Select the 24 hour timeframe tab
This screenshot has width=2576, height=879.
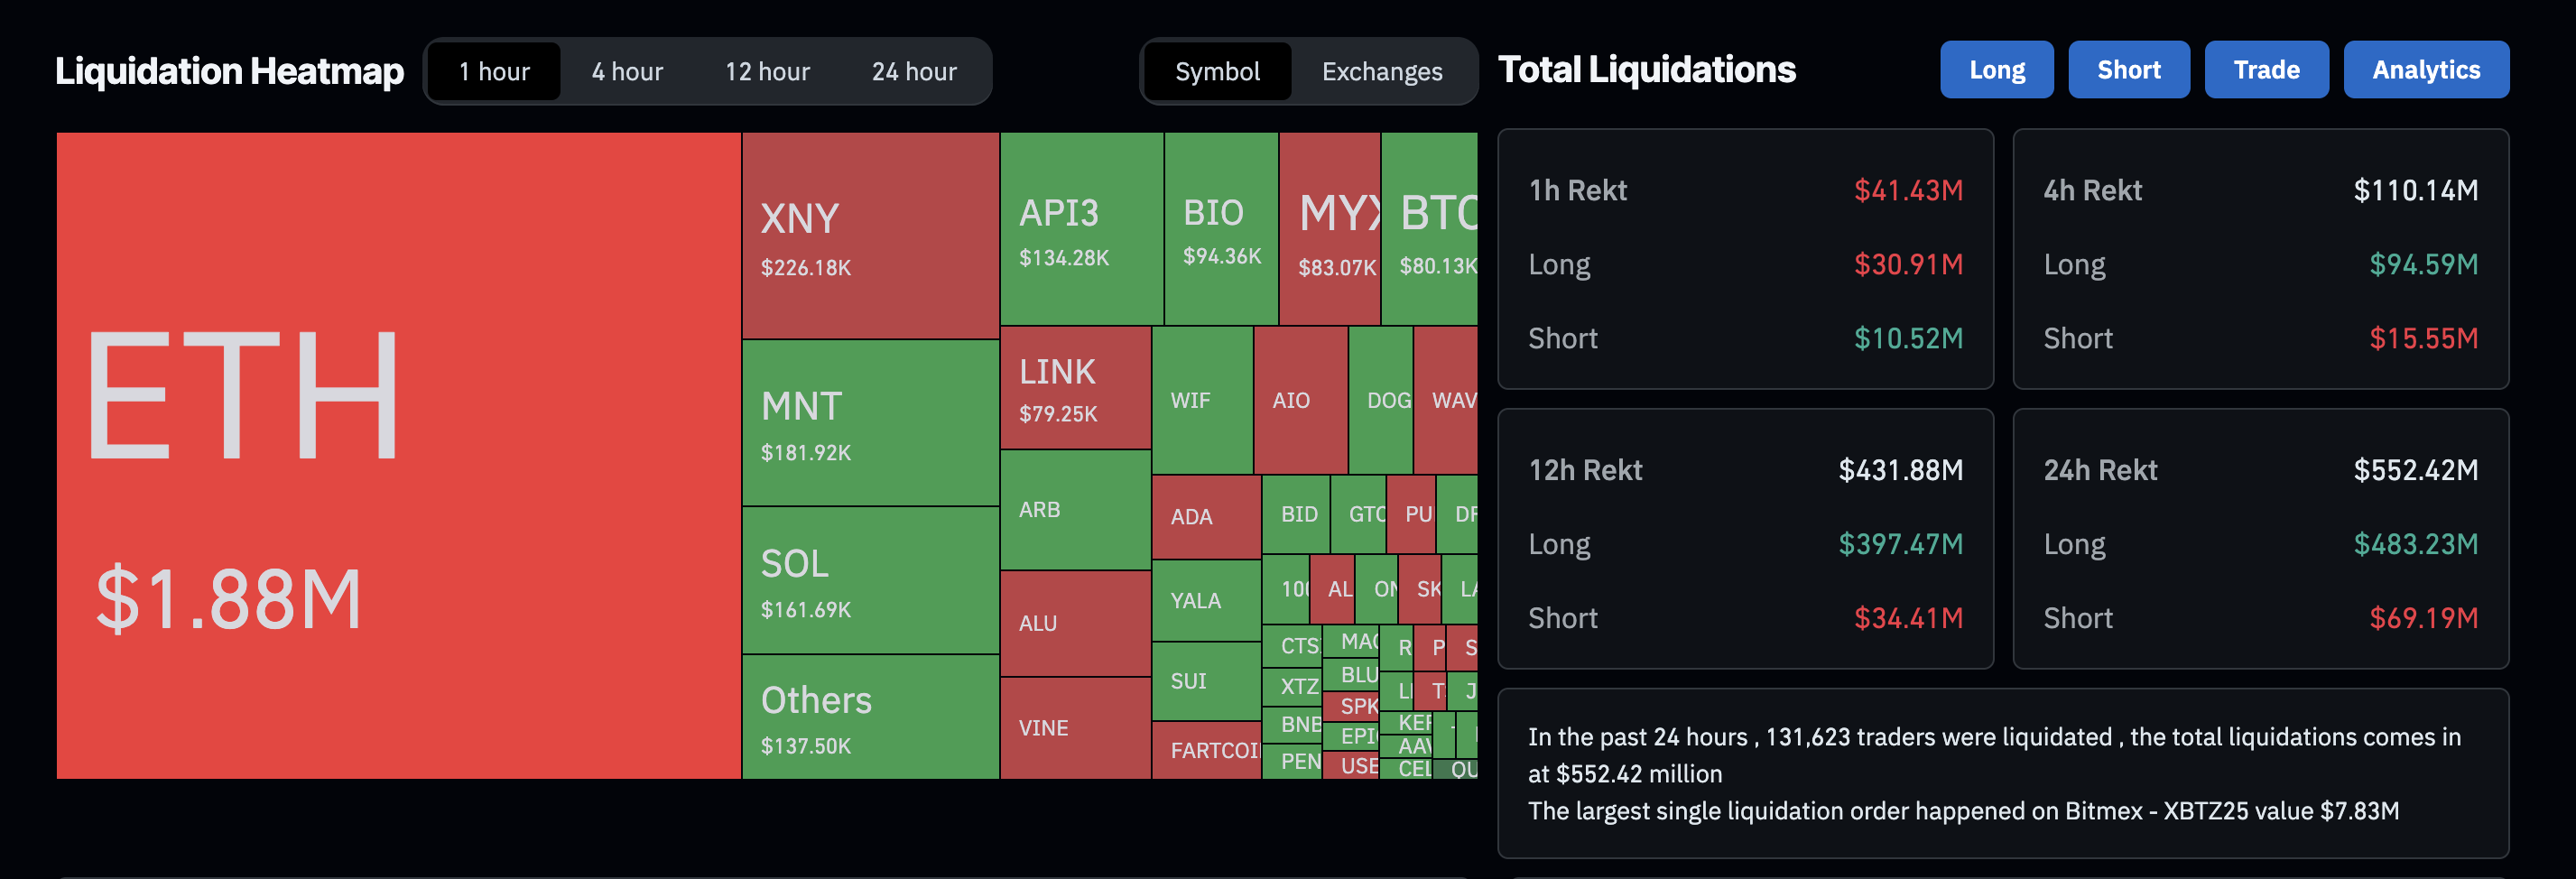click(x=914, y=71)
